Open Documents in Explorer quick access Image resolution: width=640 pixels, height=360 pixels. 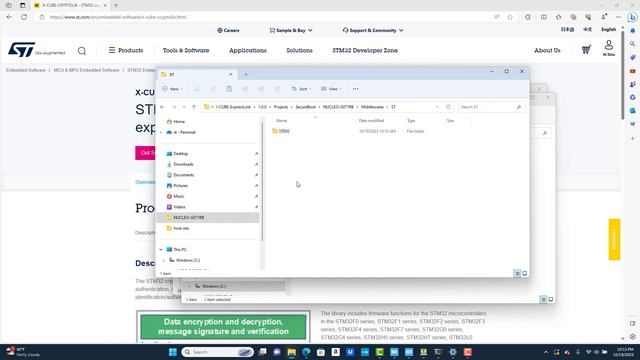tap(180, 175)
